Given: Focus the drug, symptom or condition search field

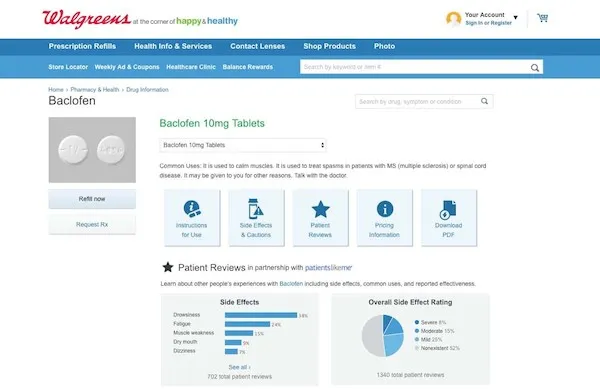Looking at the screenshot, I should (x=417, y=102).
